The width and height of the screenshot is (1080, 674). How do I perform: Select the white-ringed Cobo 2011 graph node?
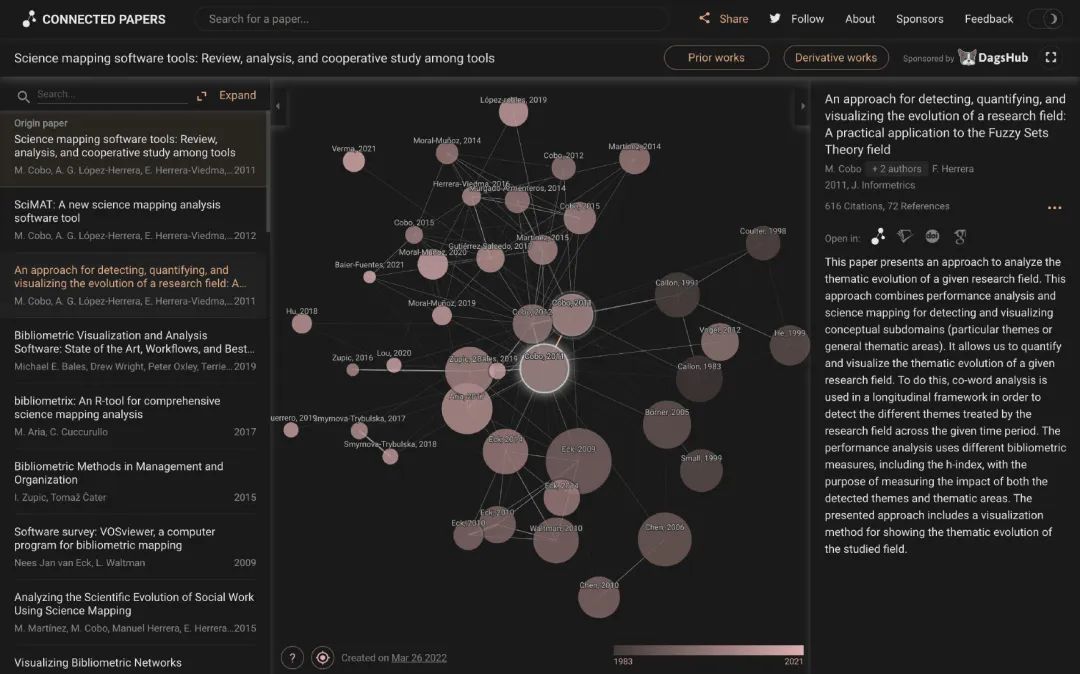[544, 368]
